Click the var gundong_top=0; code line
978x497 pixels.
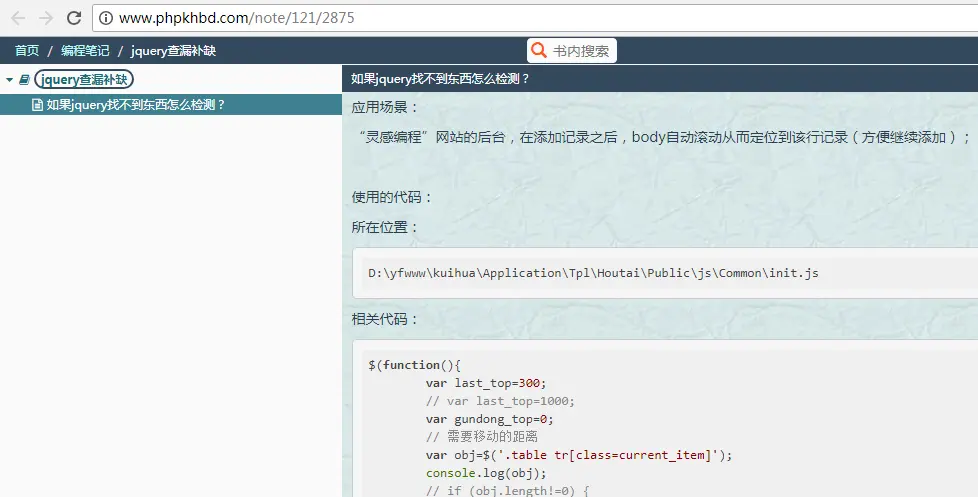click(490, 419)
